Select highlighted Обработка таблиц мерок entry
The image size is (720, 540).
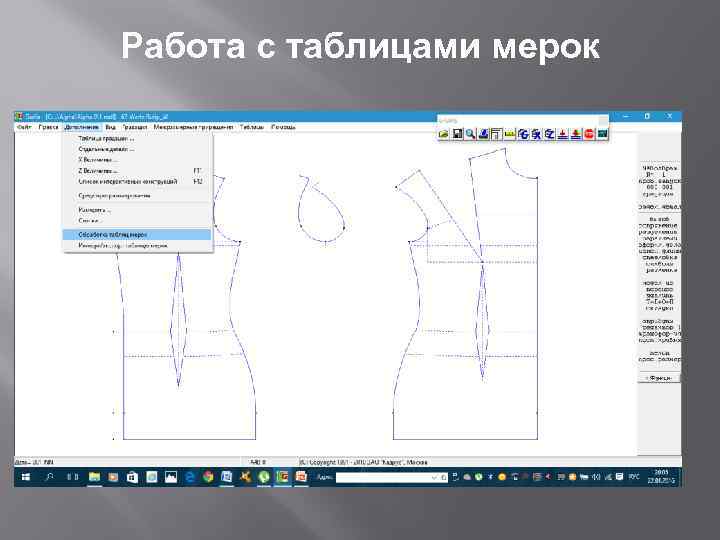(x=137, y=235)
